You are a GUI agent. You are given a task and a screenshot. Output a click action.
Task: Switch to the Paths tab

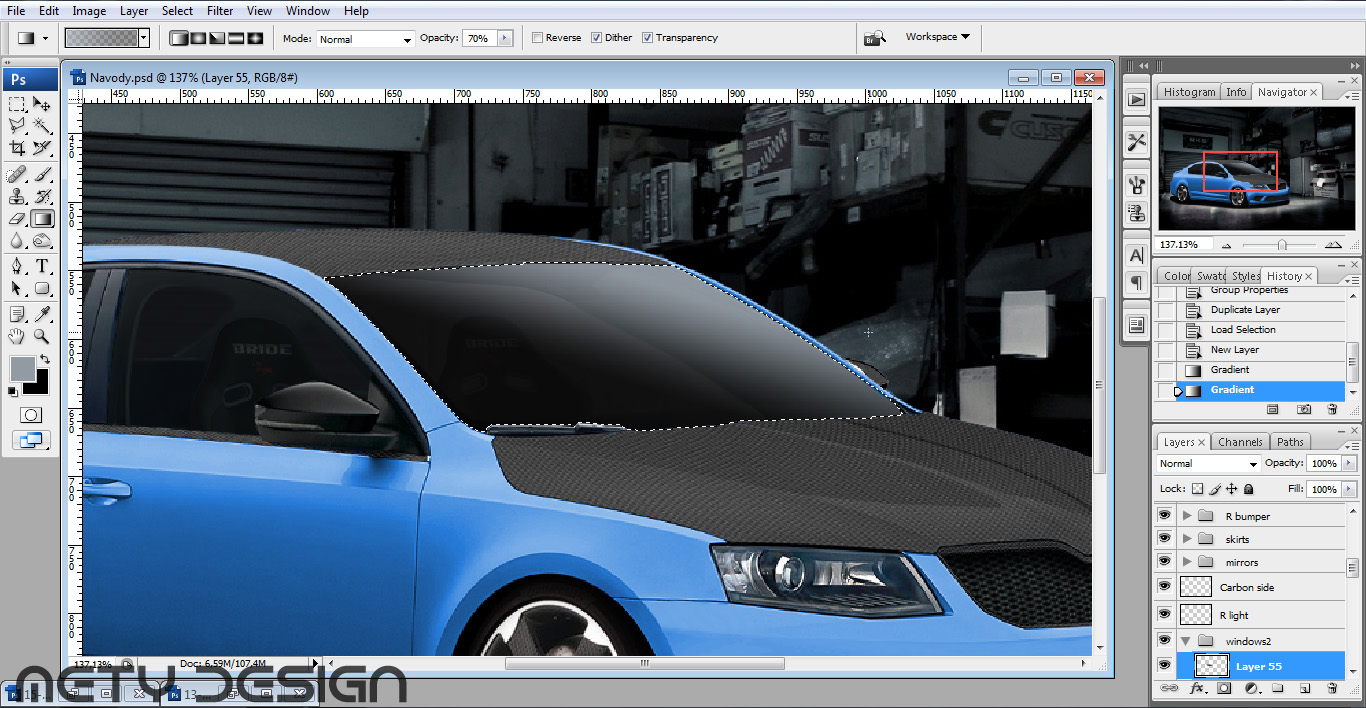(1290, 442)
